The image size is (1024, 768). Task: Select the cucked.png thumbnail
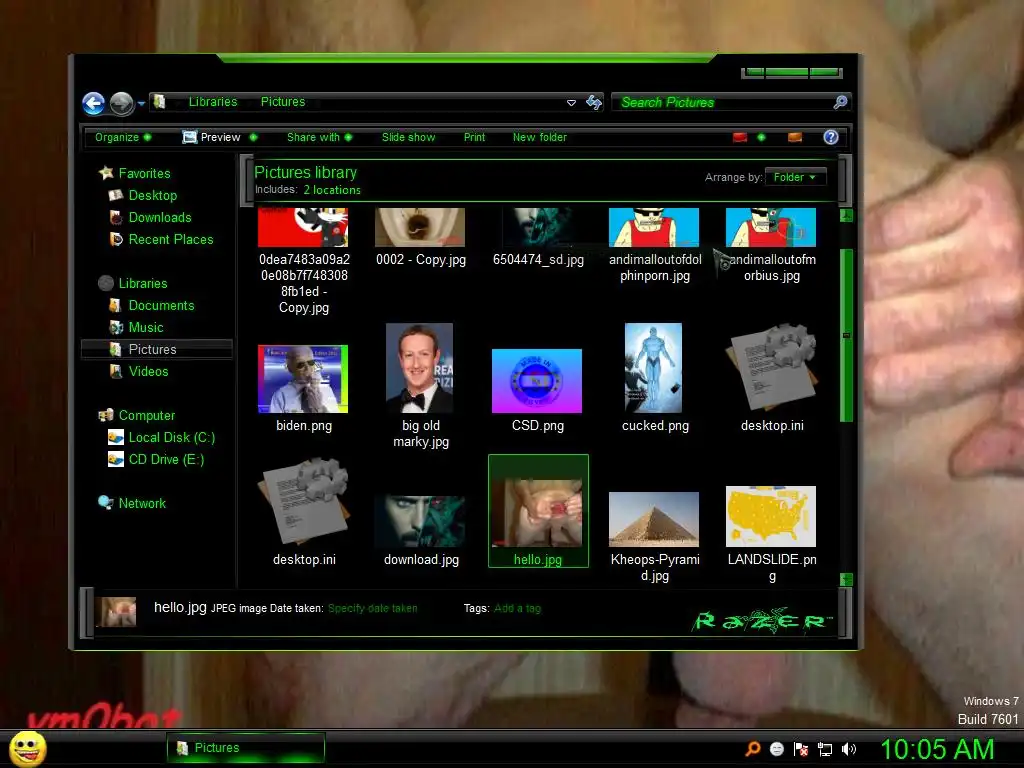click(x=653, y=368)
